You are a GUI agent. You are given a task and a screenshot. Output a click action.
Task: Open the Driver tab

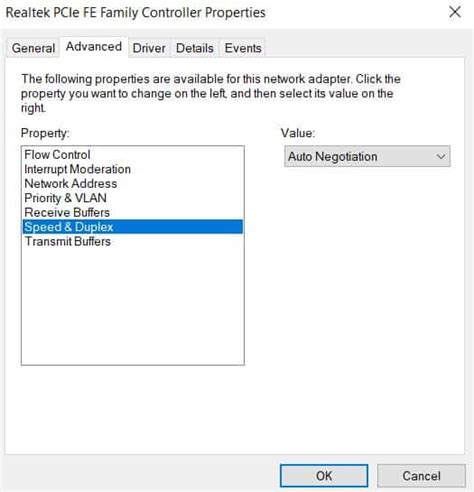click(x=149, y=48)
